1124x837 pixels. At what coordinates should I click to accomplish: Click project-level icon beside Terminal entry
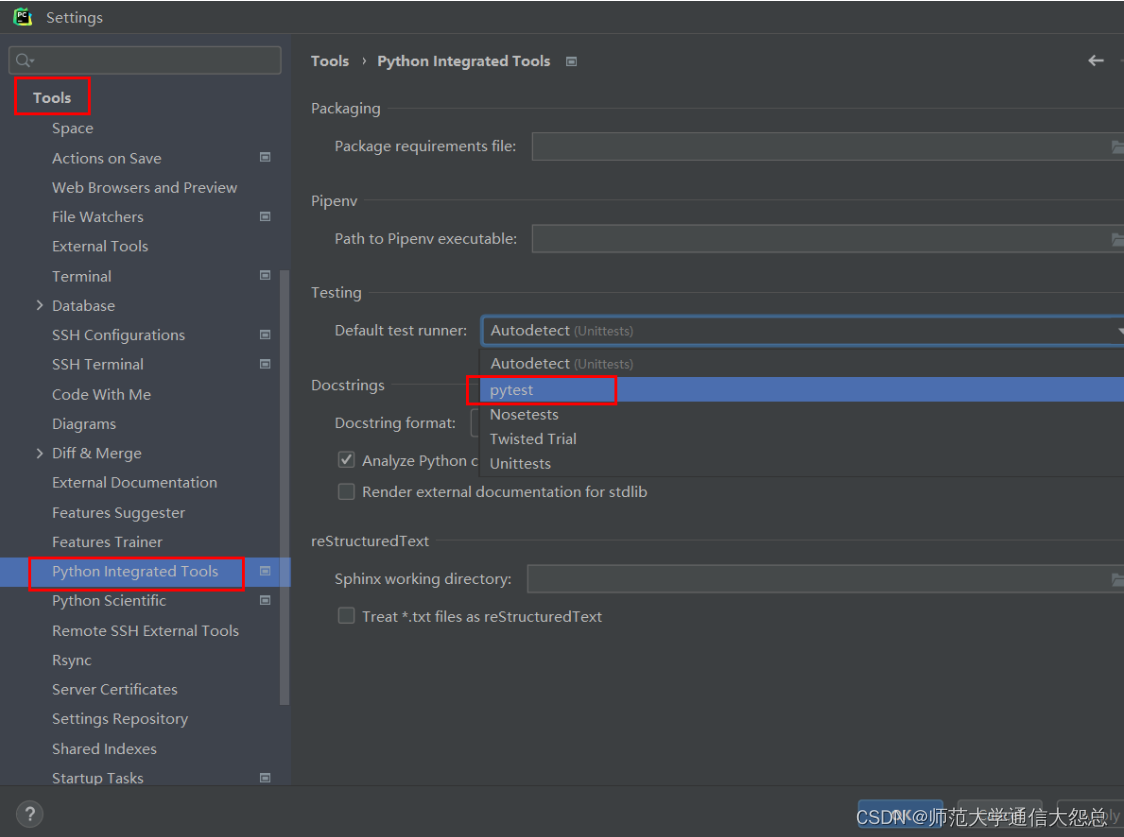coord(265,275)
